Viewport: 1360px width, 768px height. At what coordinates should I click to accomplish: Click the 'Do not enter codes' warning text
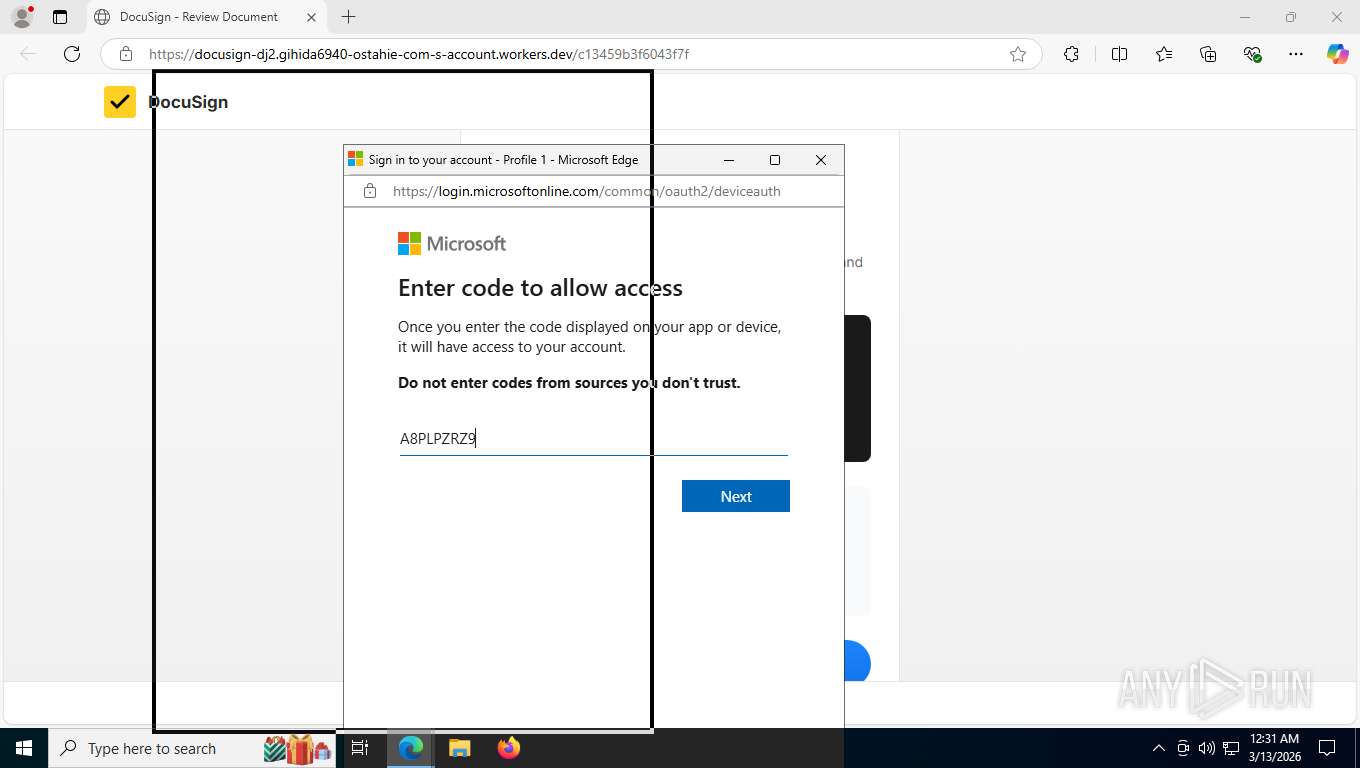click(x=569, y=383)
